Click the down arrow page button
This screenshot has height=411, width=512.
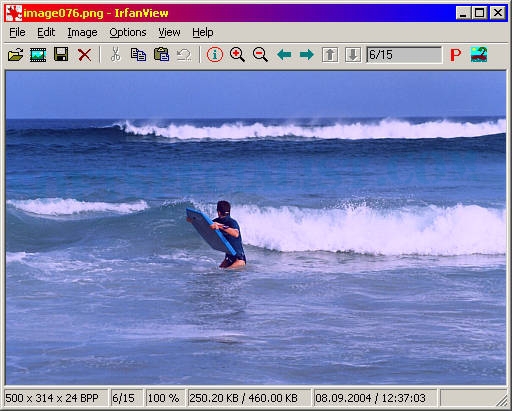pos(353,55)
